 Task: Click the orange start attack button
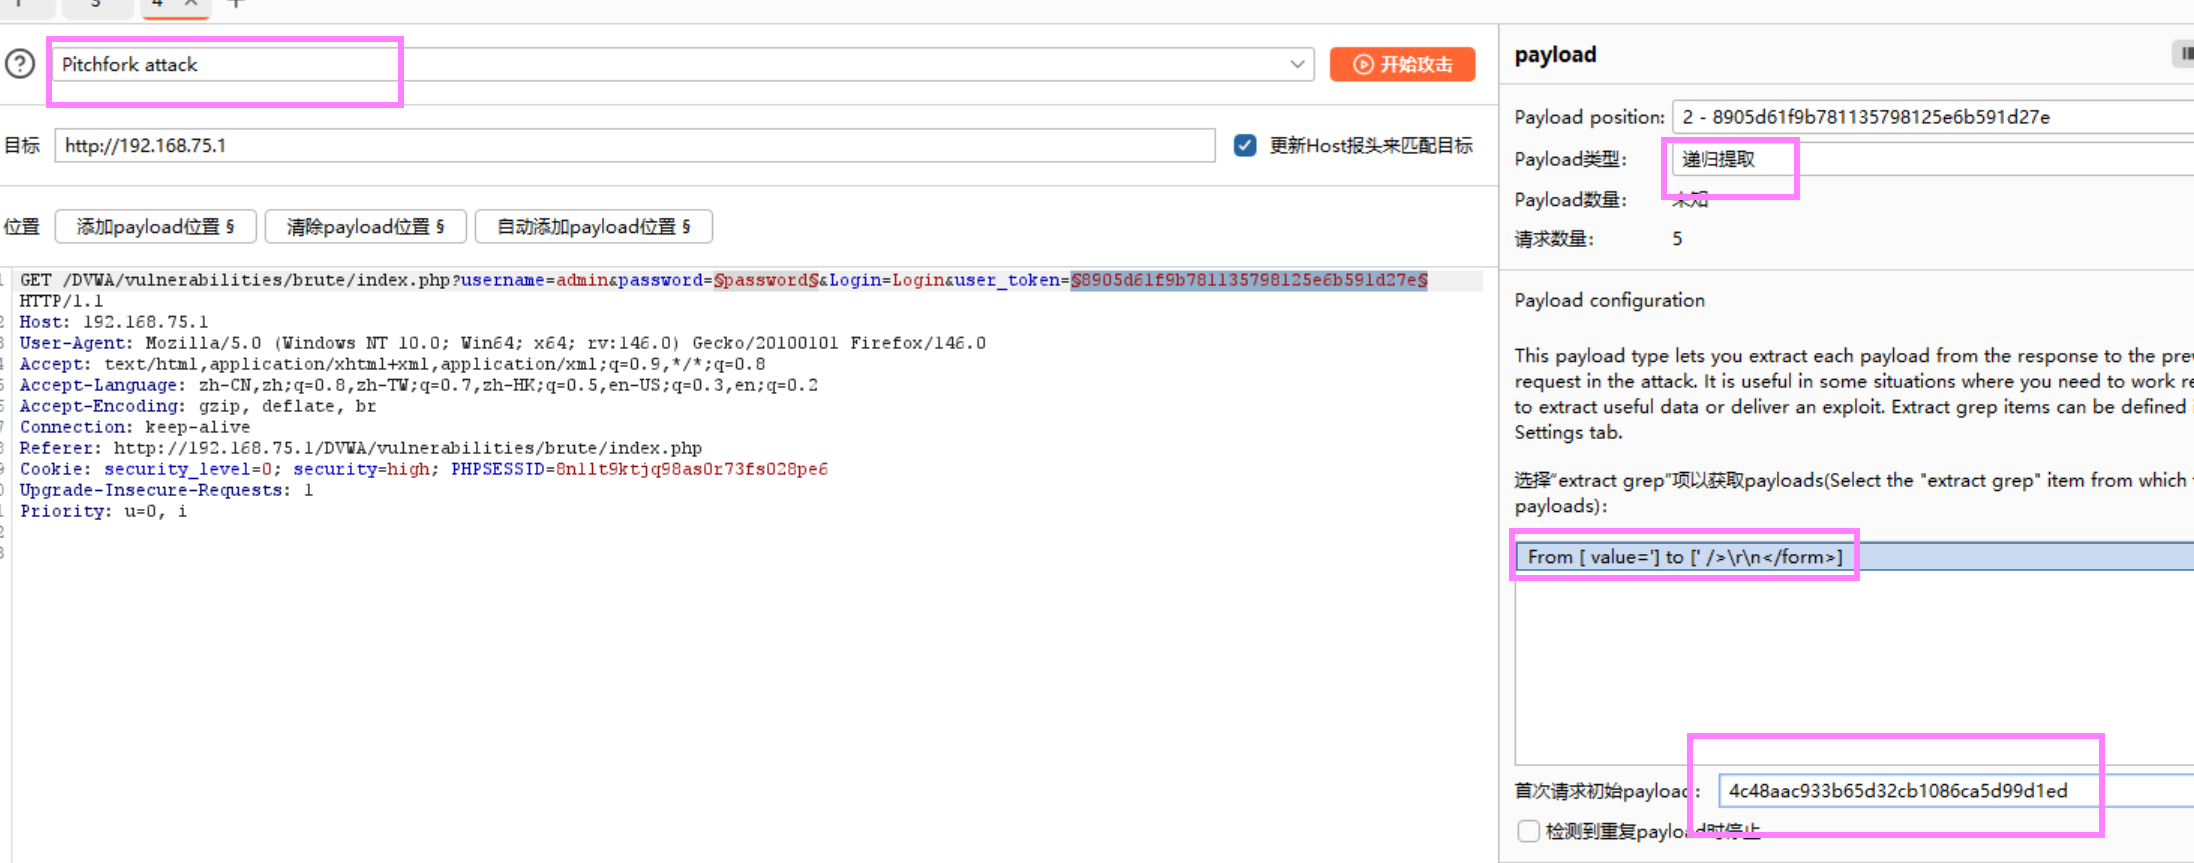tap(1402, 64)
